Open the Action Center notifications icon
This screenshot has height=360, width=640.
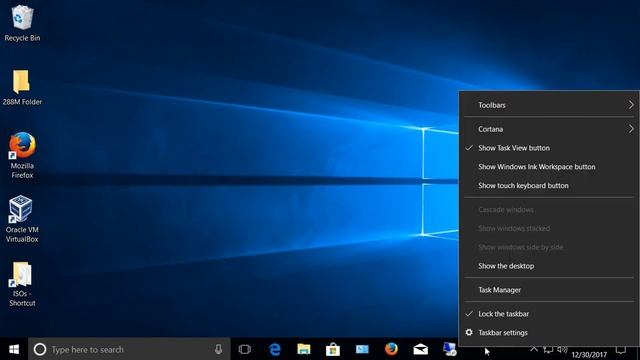click(x=621, y=350)
